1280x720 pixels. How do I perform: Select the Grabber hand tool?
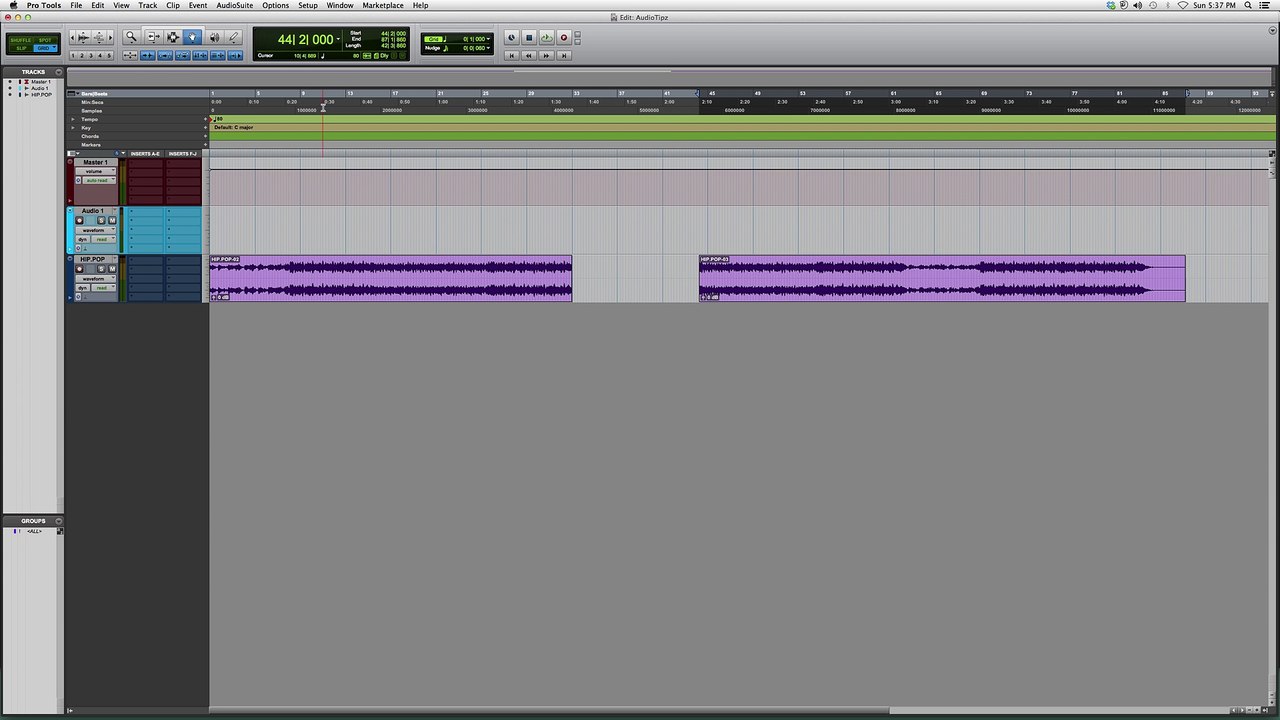[192, 36]
